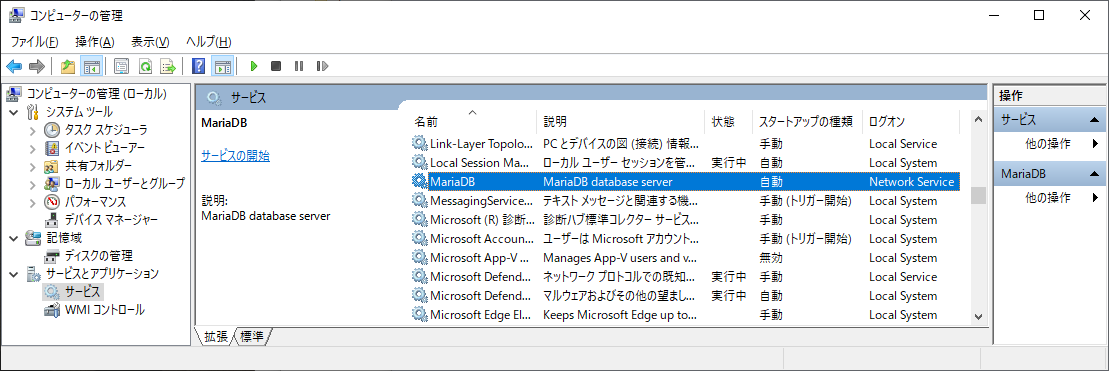Click Network Service logon cell
Image resolution: width=1109 pixels, height=371 pixels.
click(912, 182)
